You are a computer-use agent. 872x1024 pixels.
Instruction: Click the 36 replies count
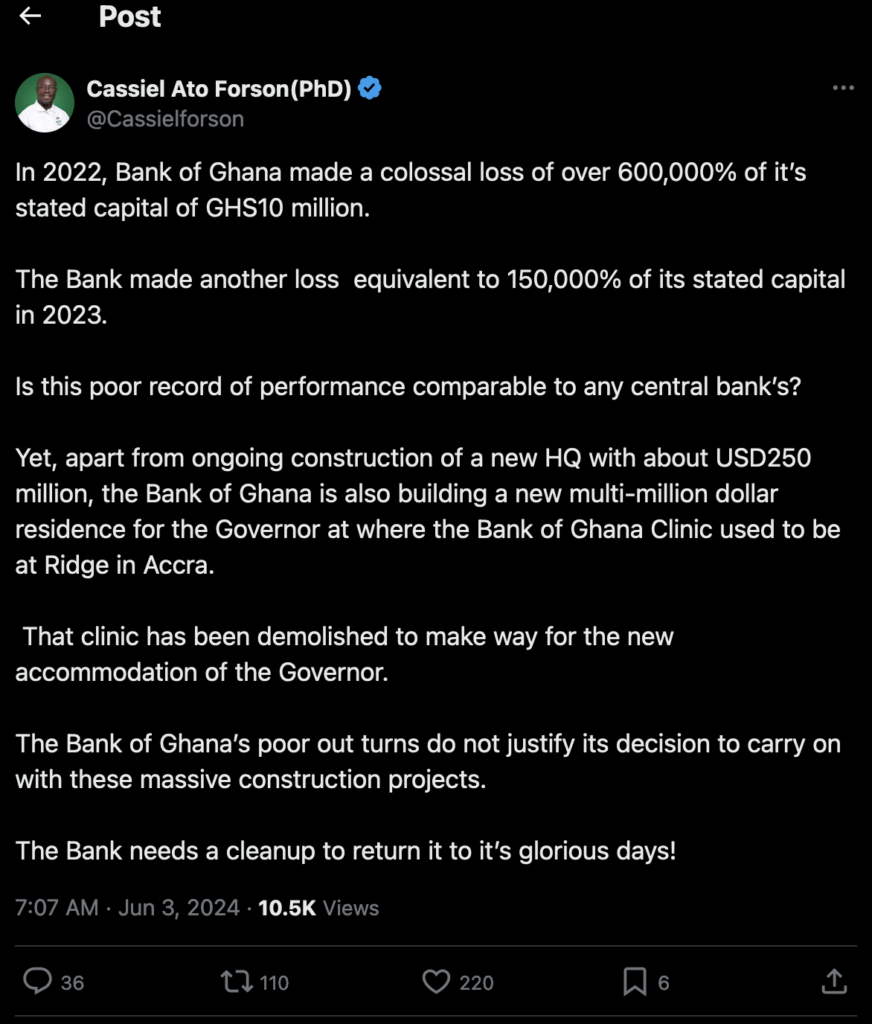coord(72,983)
